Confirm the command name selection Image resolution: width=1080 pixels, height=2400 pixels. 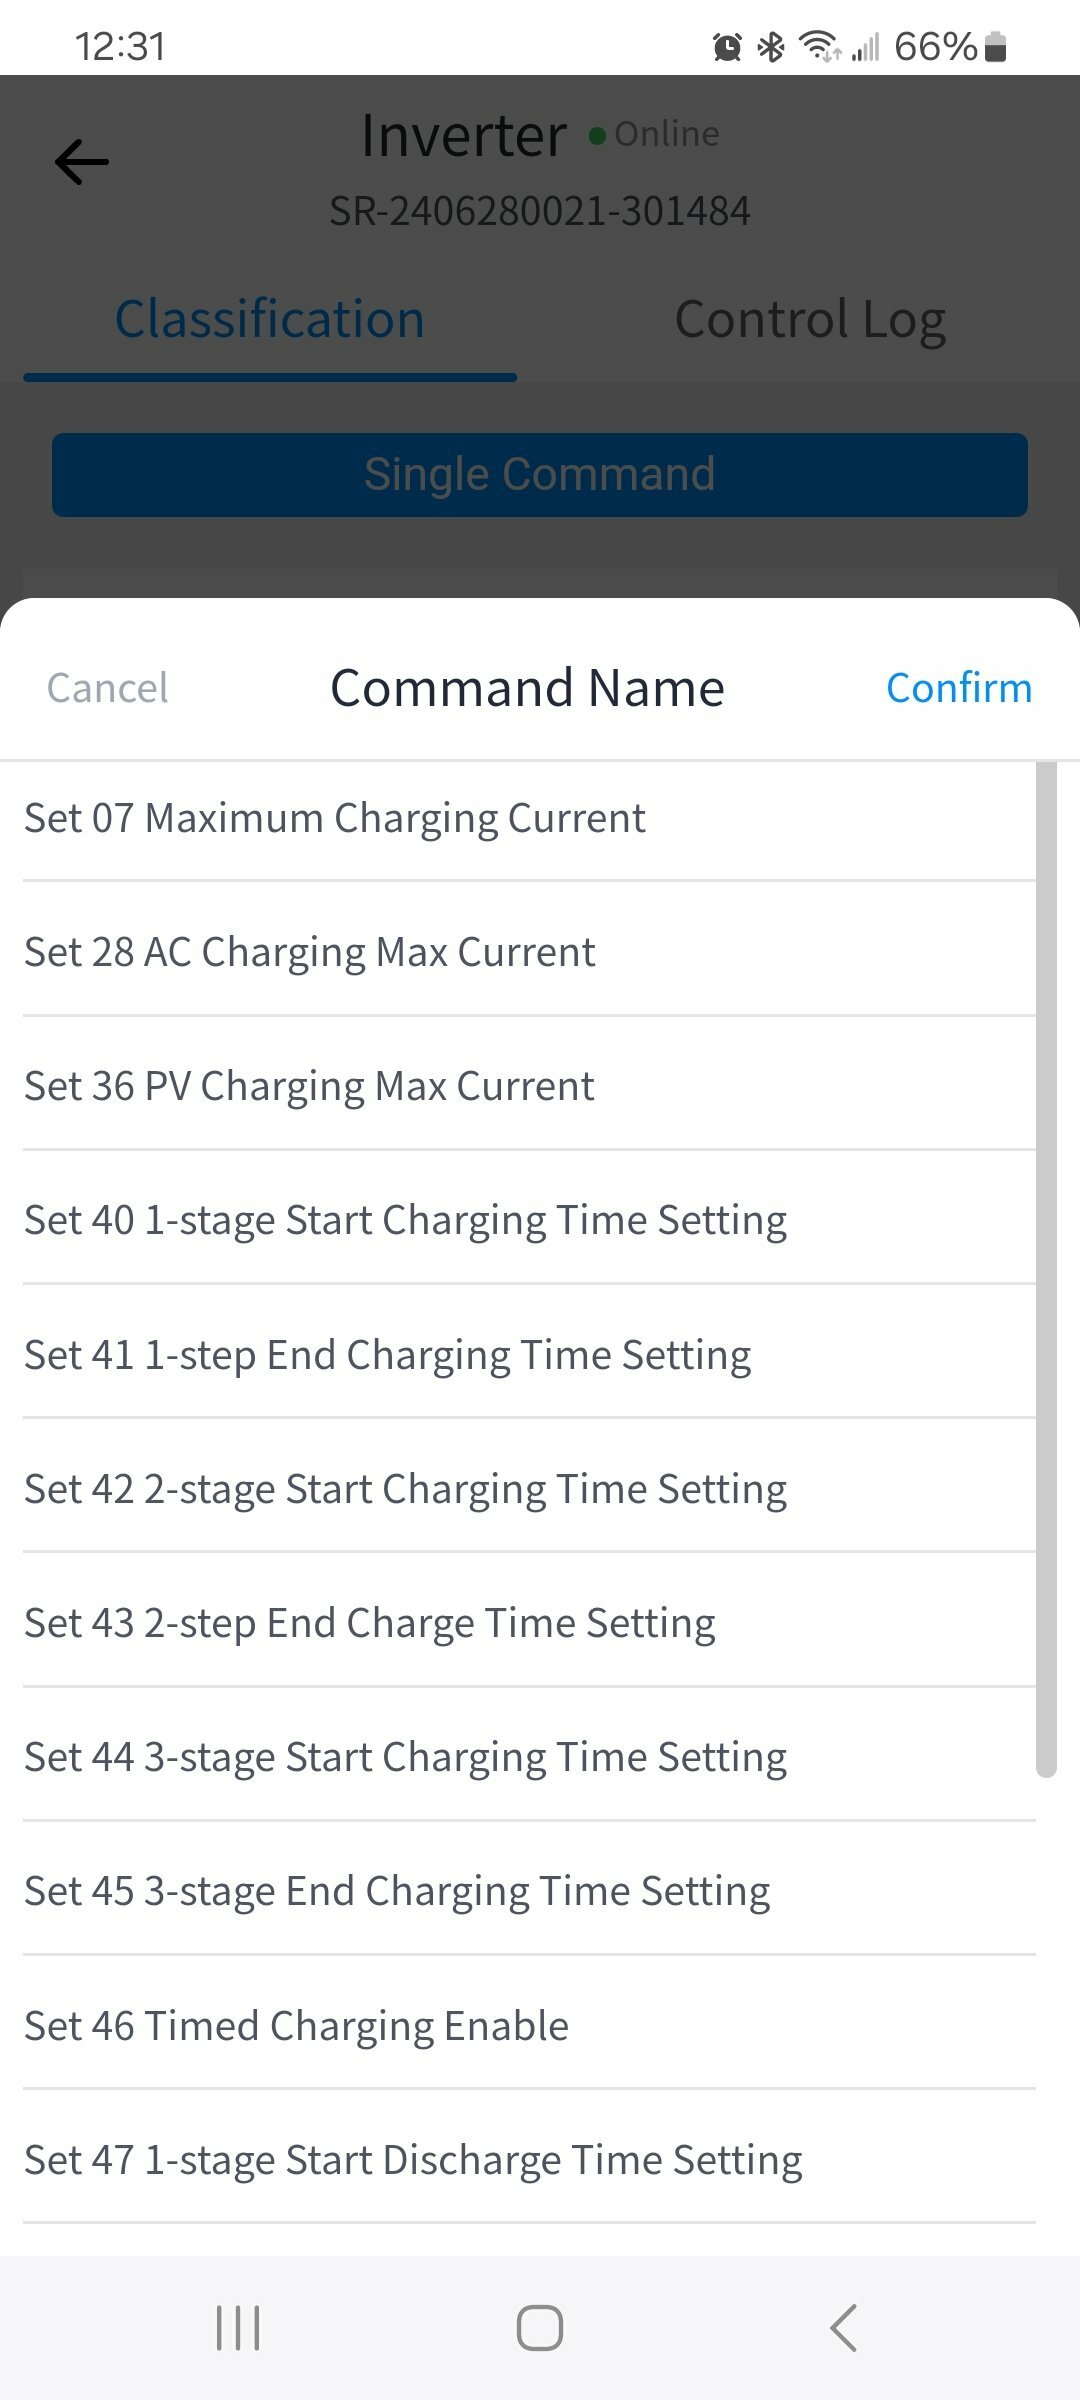[959, 688]
